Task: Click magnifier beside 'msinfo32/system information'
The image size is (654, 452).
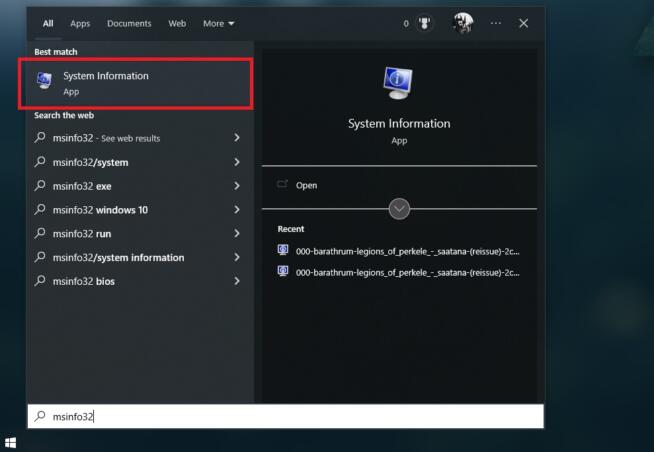Action: pyautogui.click(x=40, y=257)
